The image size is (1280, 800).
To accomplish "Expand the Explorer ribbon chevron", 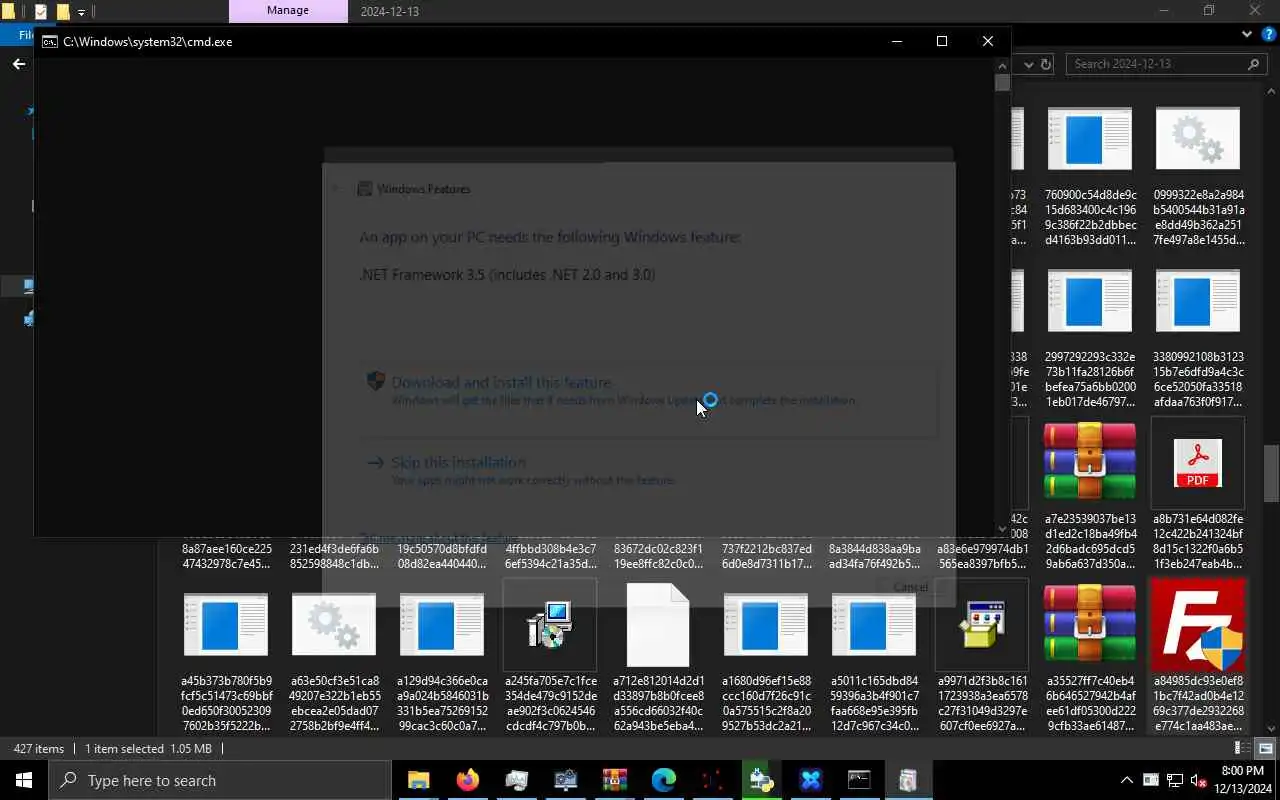I will [x=1246, y=34].
